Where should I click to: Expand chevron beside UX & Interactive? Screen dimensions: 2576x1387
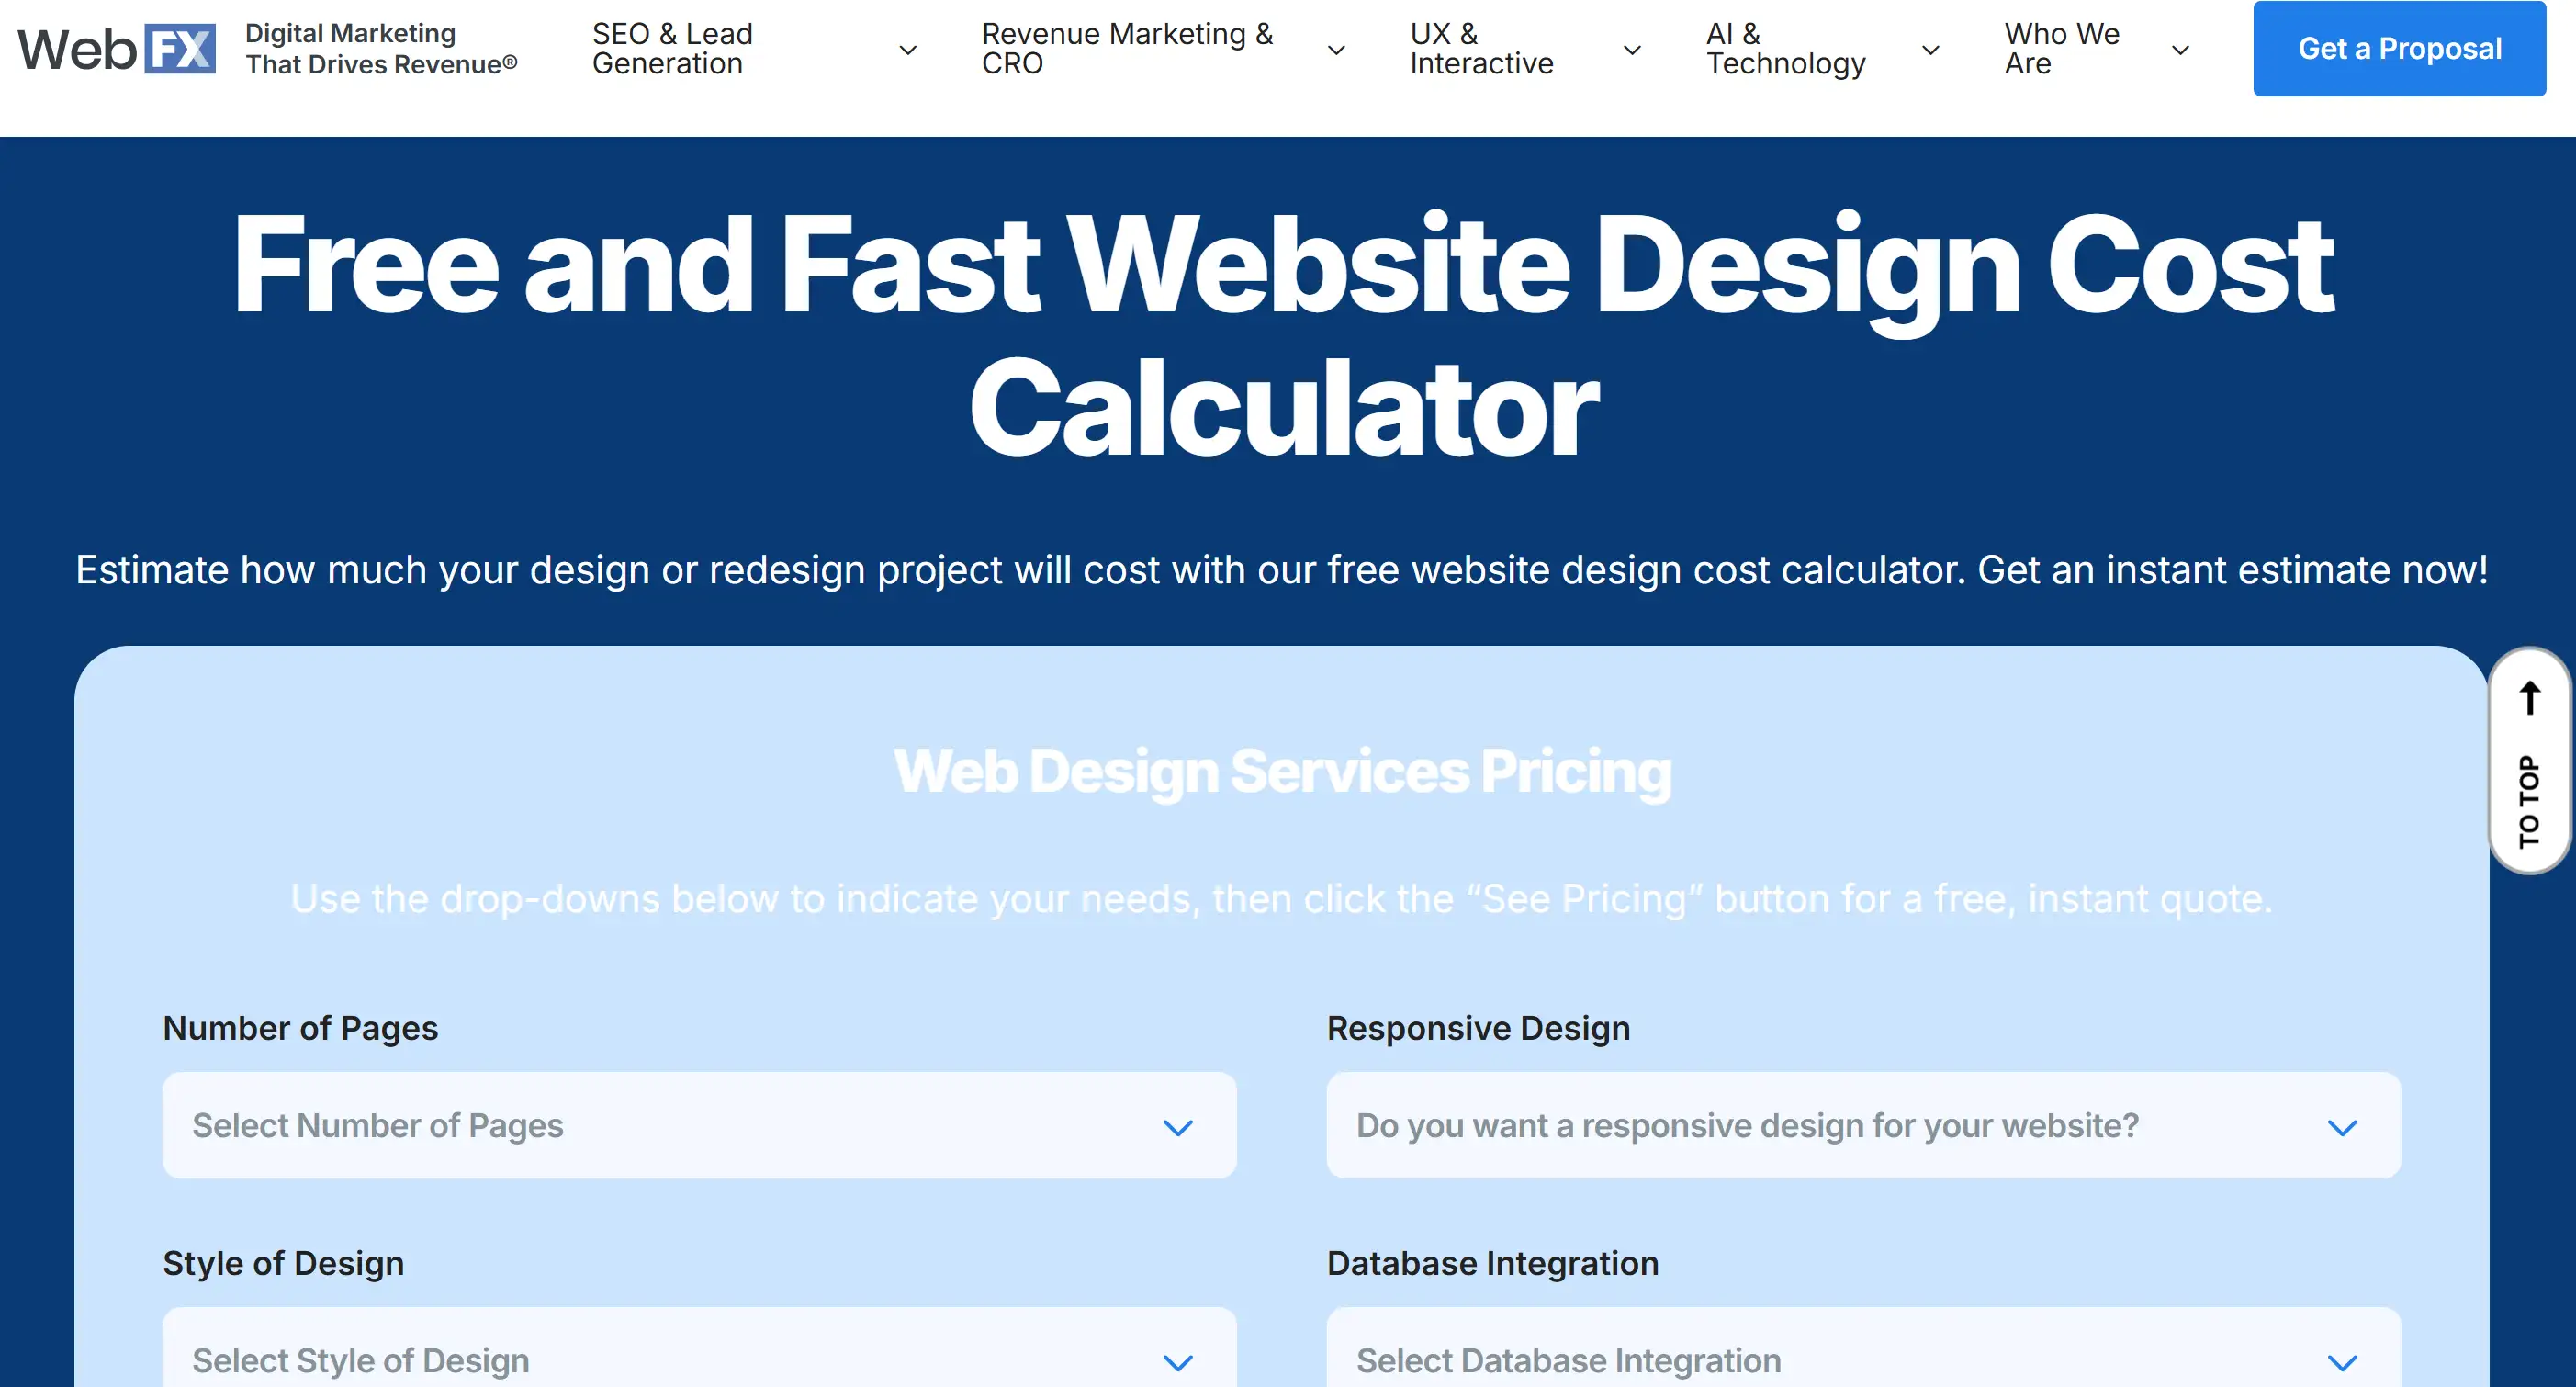point(1632,50)
